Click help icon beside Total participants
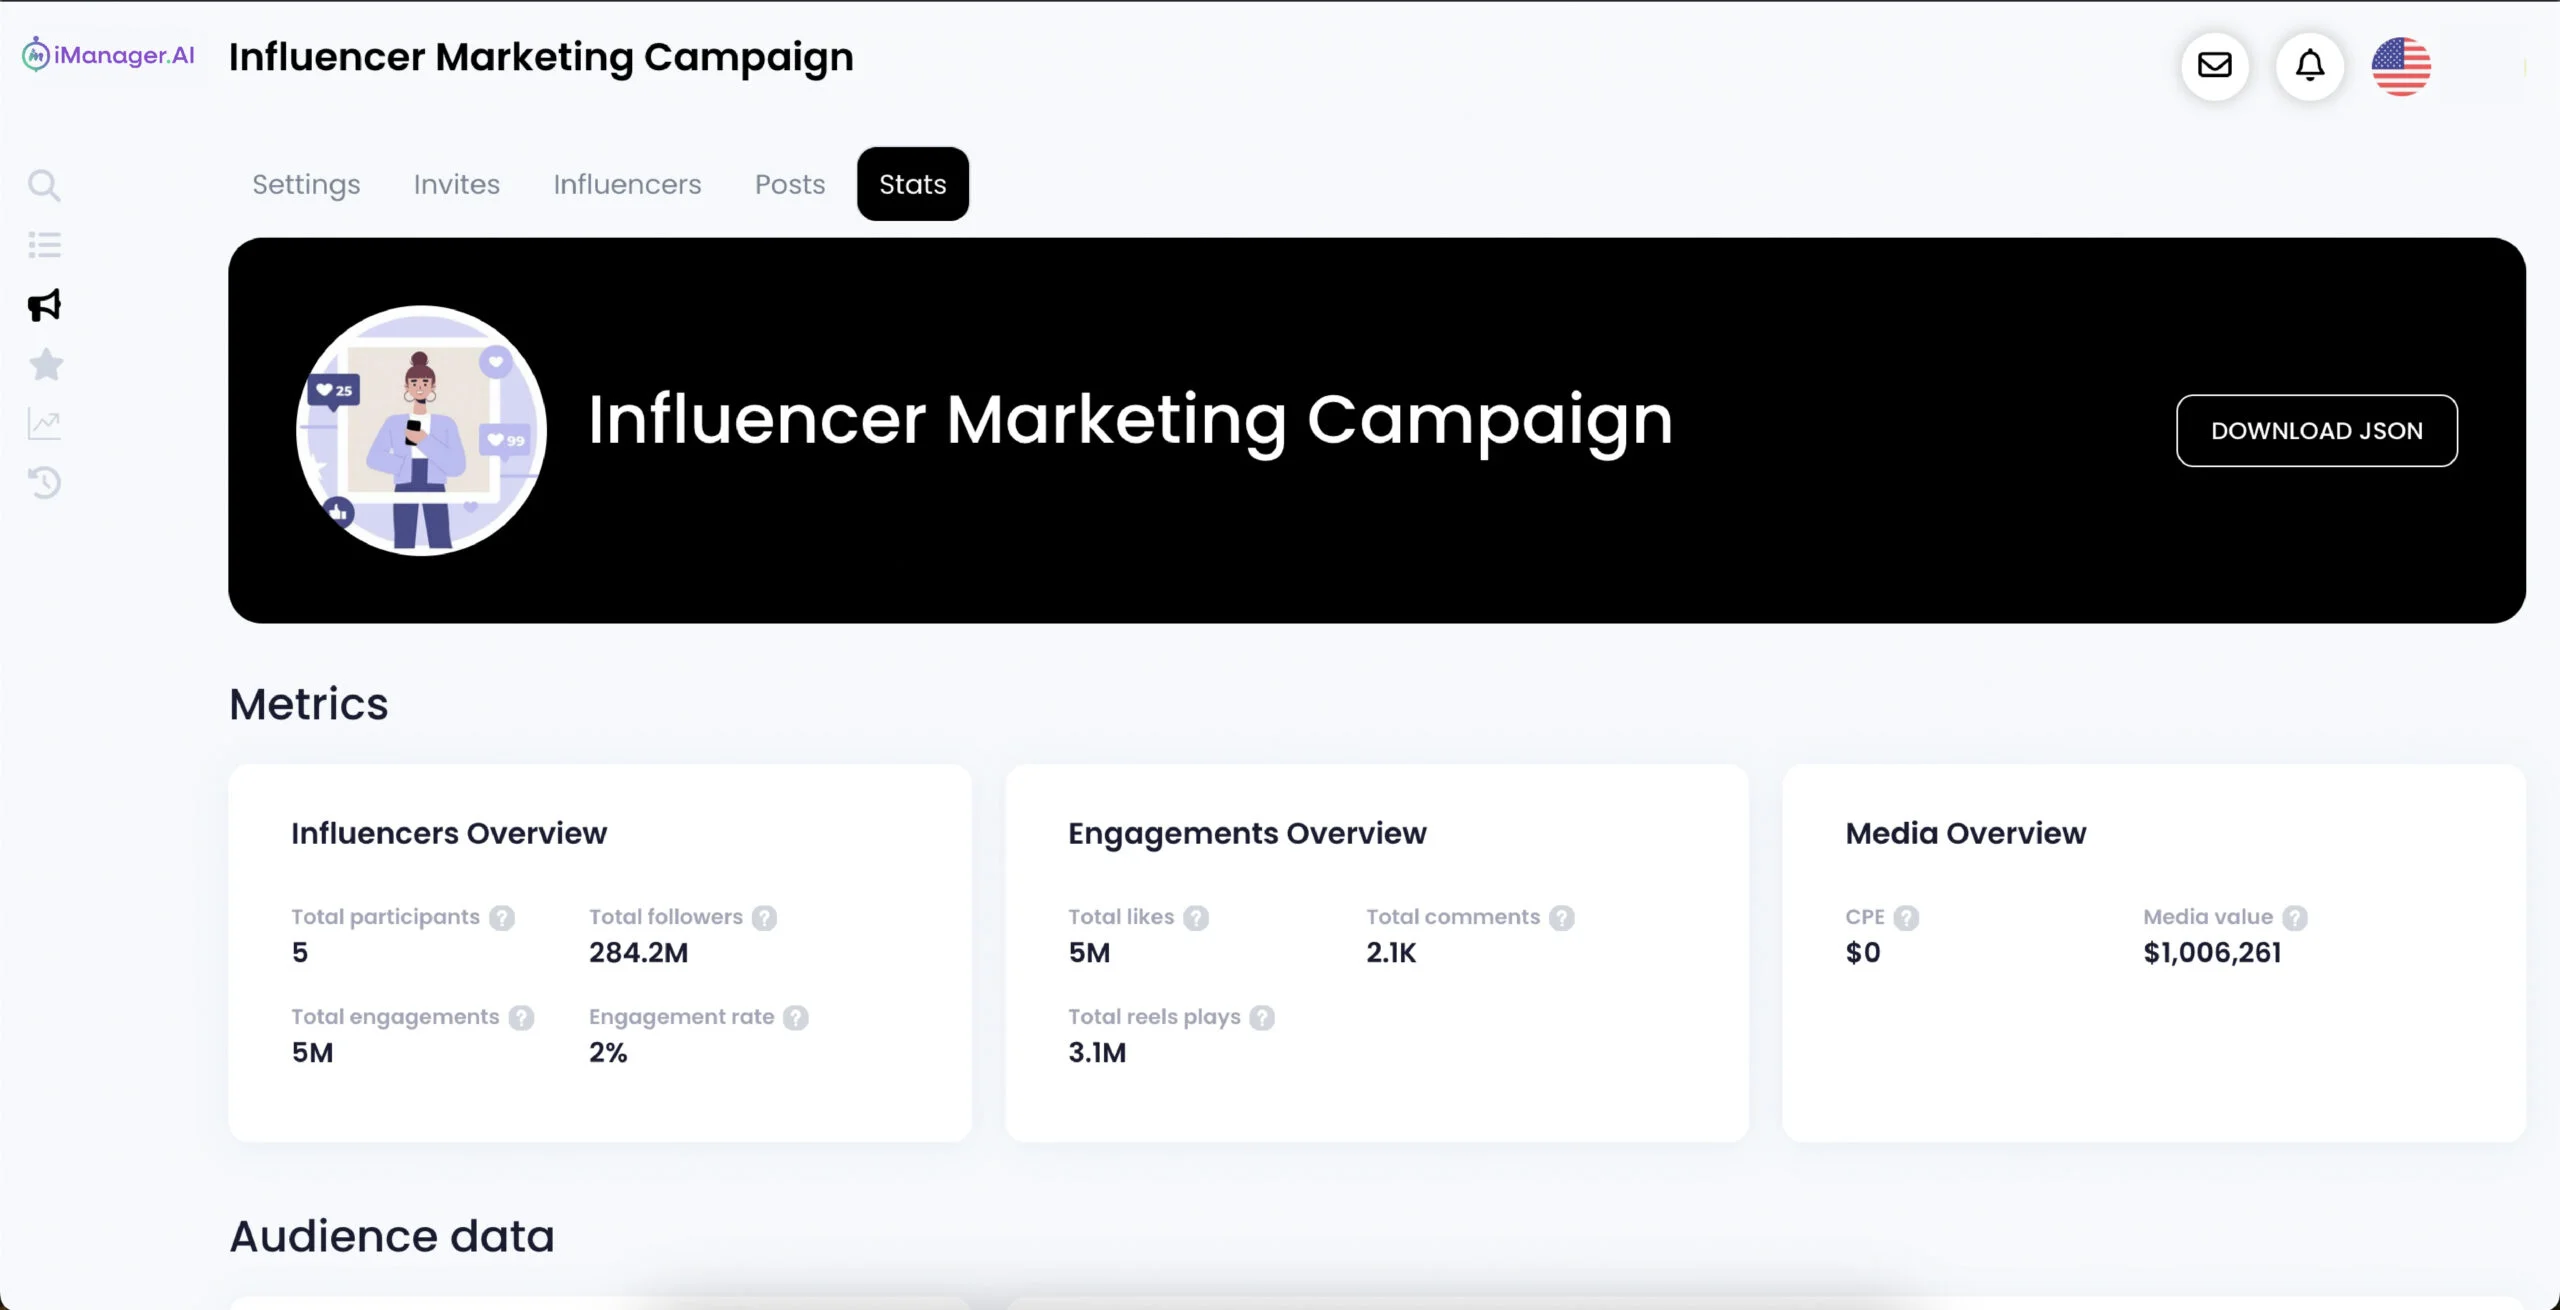 [x=502, y=918]
